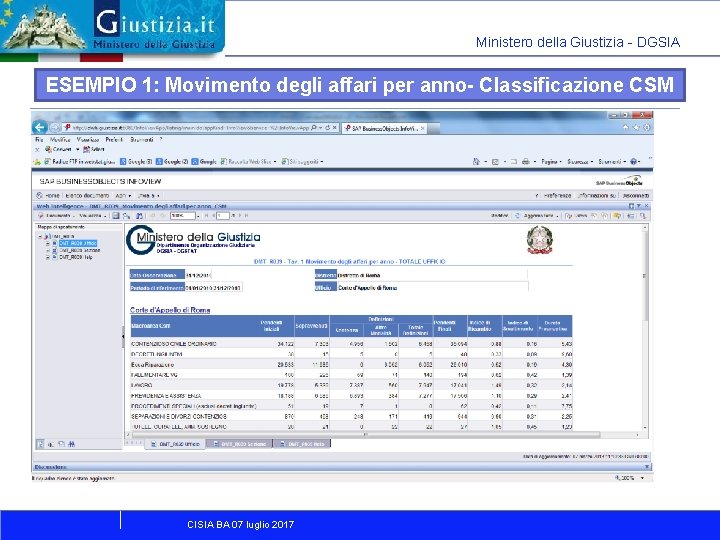The image size is (720, 540).
Task: Click the Corte d'Appello di Roma heading link
Action: (x=170, y=310)
